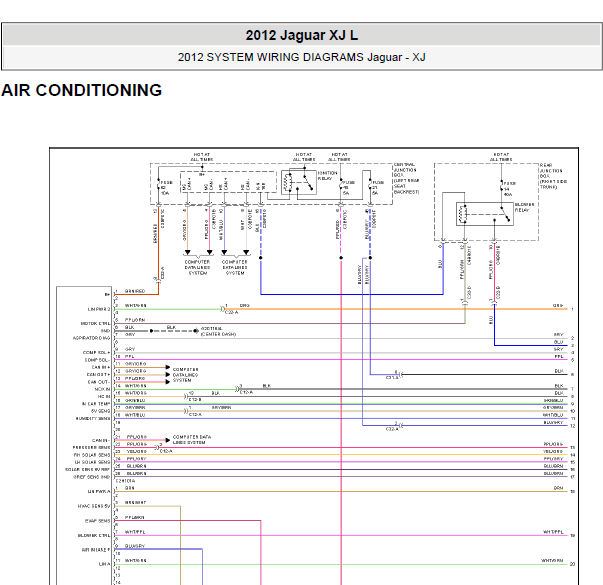The image size is (603, 585).
Task: Select the "IN CAR TEMP" pin label
Action: point(96,404)
